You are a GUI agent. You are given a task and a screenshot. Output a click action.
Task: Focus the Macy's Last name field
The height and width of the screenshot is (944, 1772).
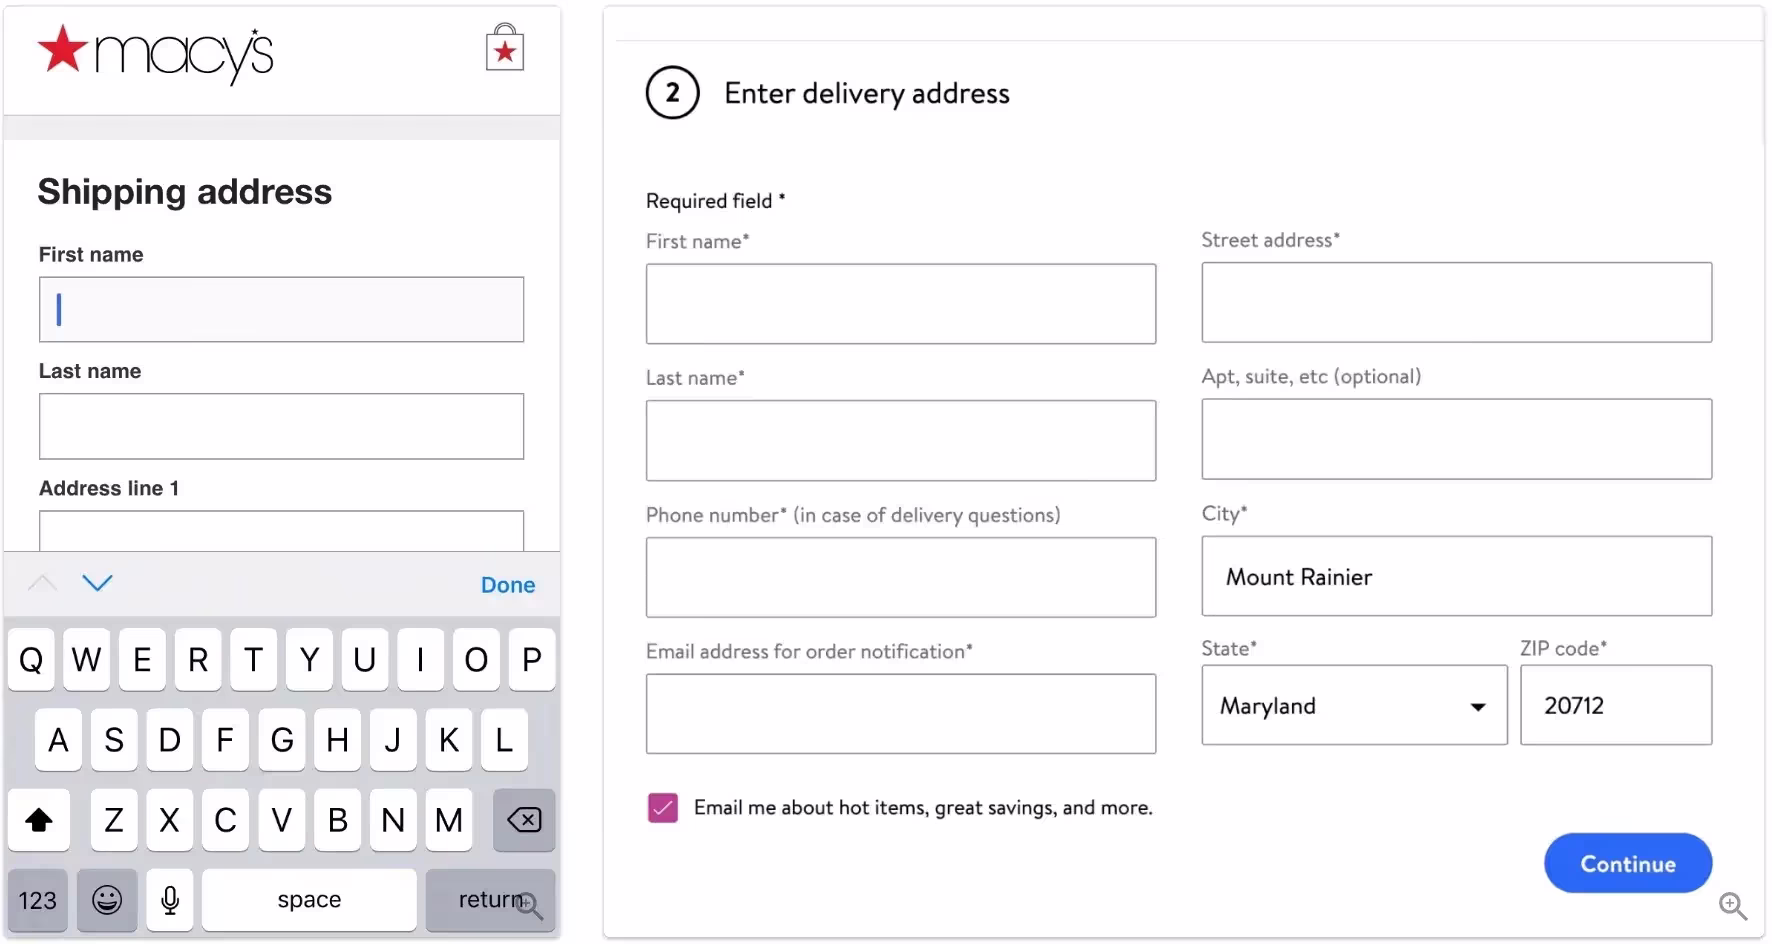tap(281, 427)
